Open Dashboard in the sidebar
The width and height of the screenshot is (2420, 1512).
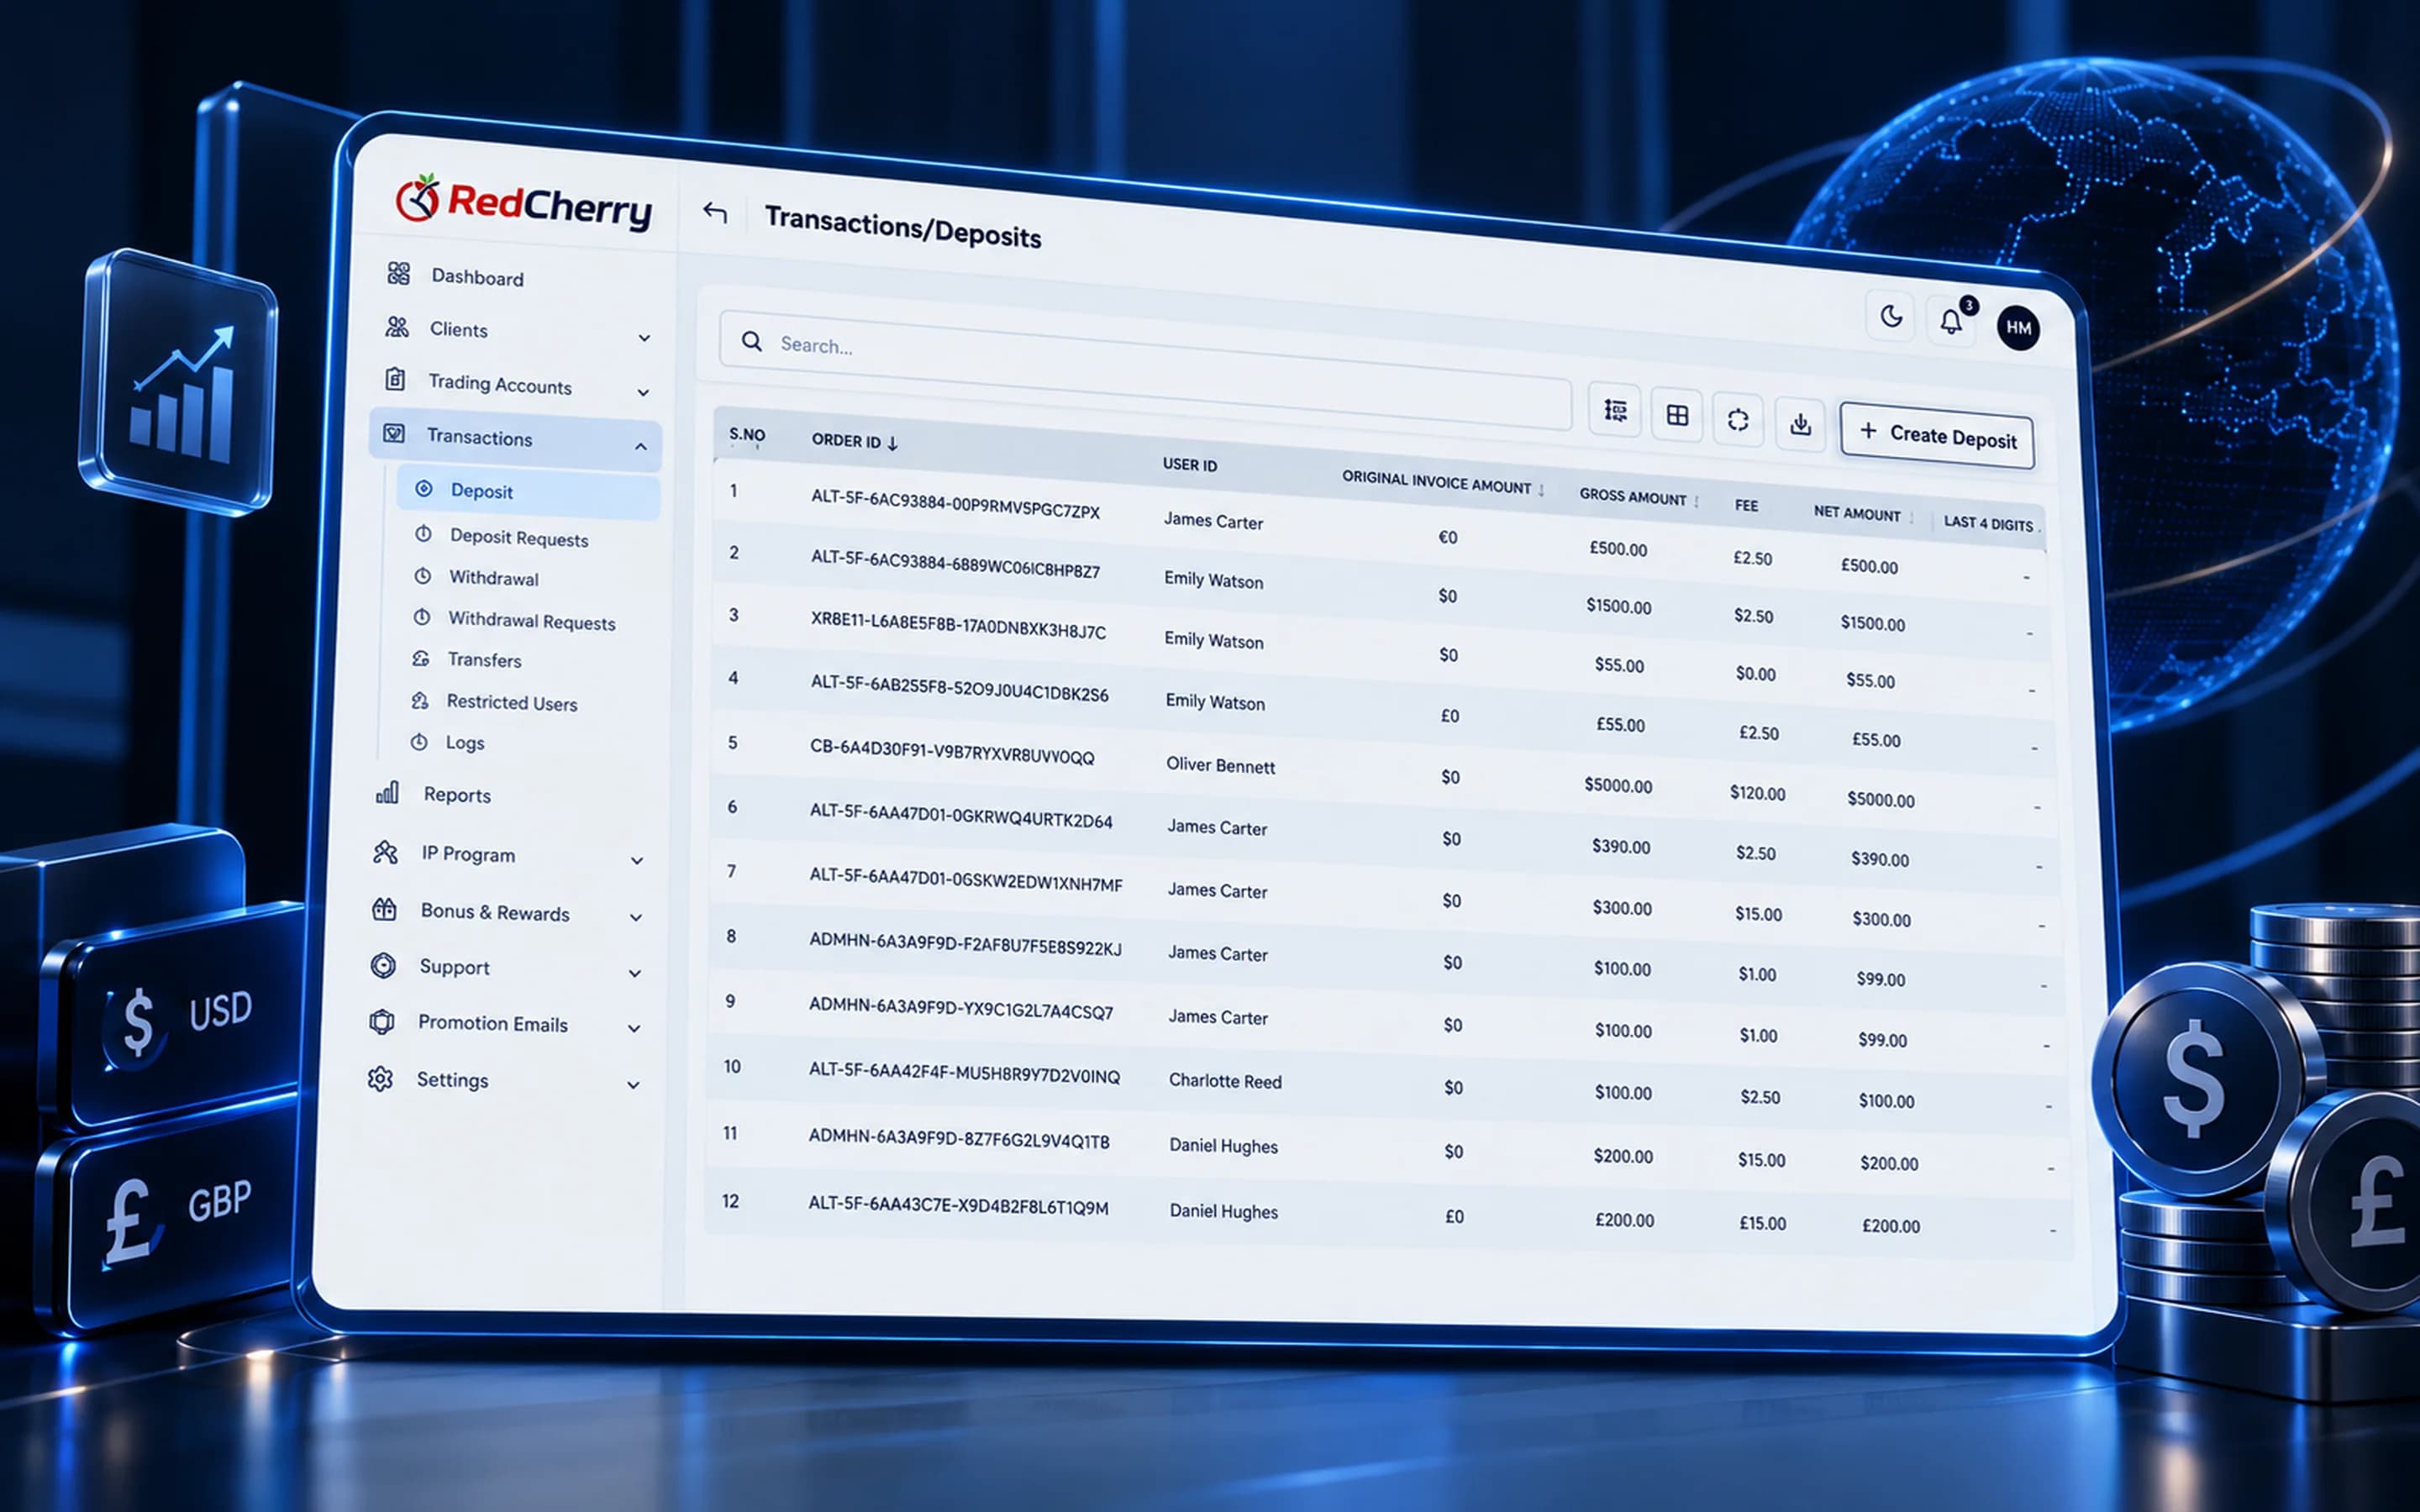[478, 277]
